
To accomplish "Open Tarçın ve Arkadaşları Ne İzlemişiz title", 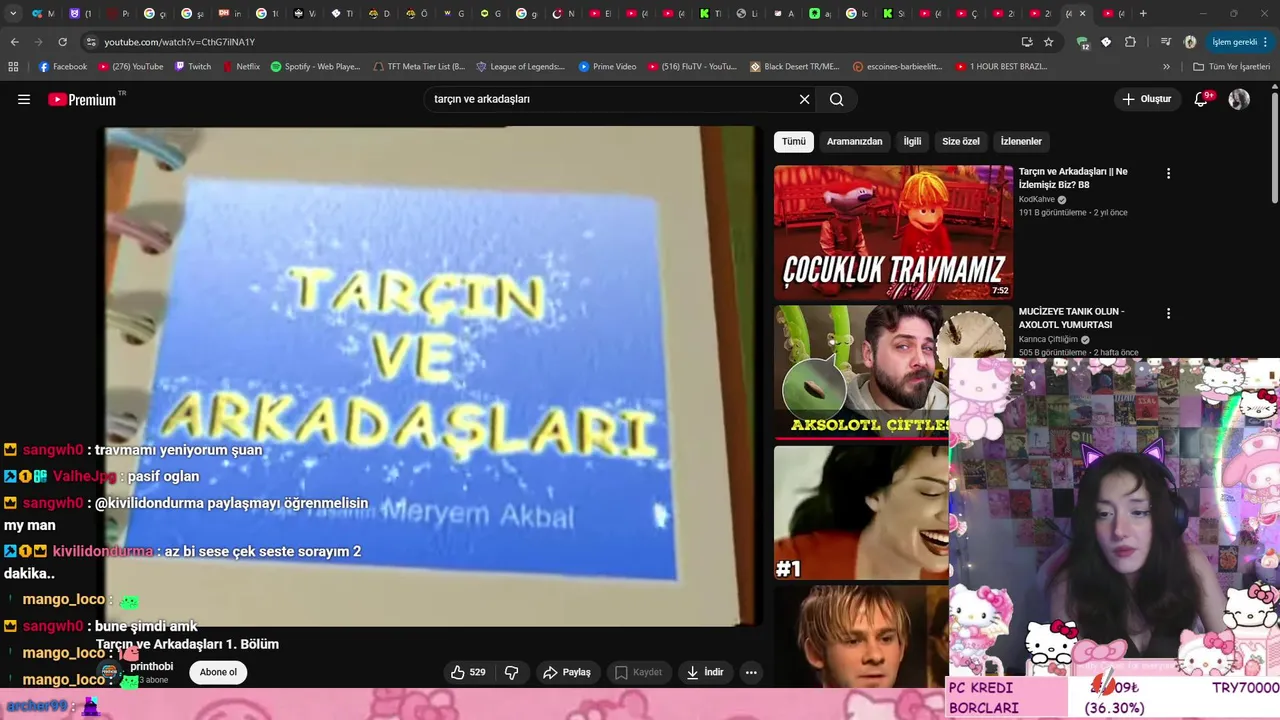I will (1073, 178).
